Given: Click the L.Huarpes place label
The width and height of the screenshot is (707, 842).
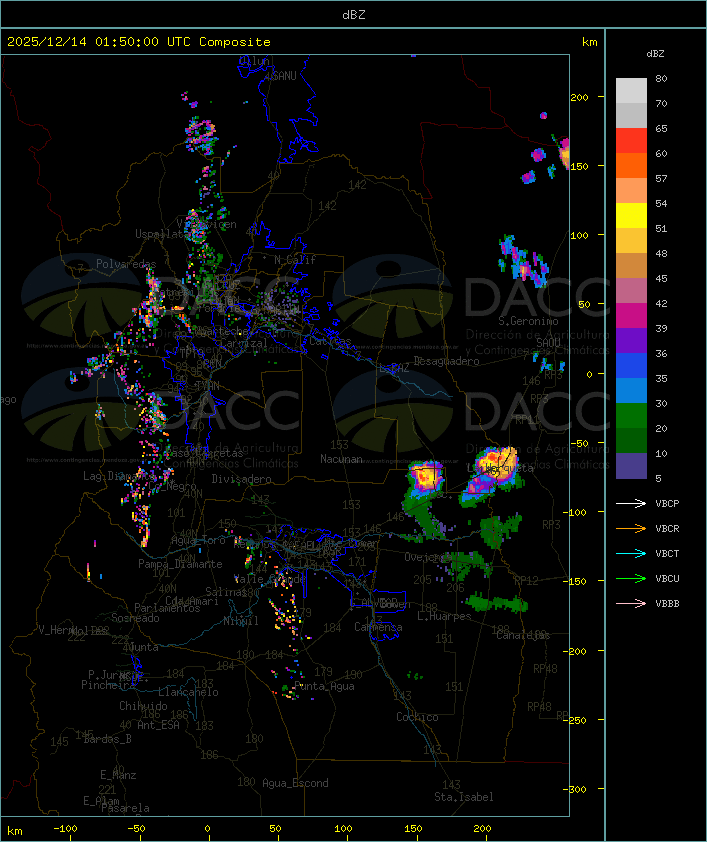Looking at the screenshot, I should [x=444, y=616].
